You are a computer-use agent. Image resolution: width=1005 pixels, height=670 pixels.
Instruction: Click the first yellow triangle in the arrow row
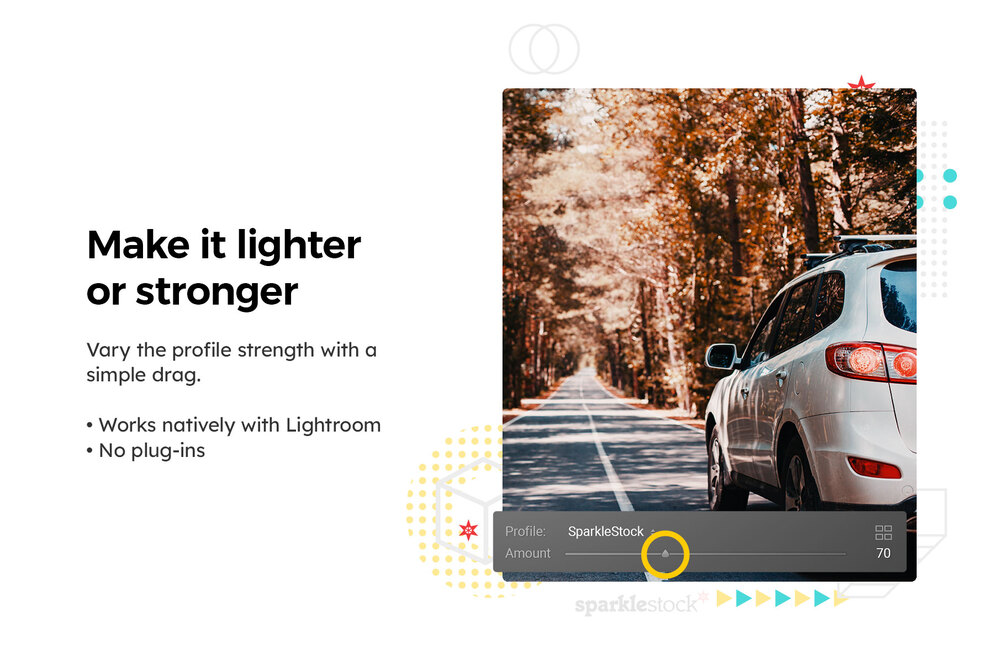point(724,598)
